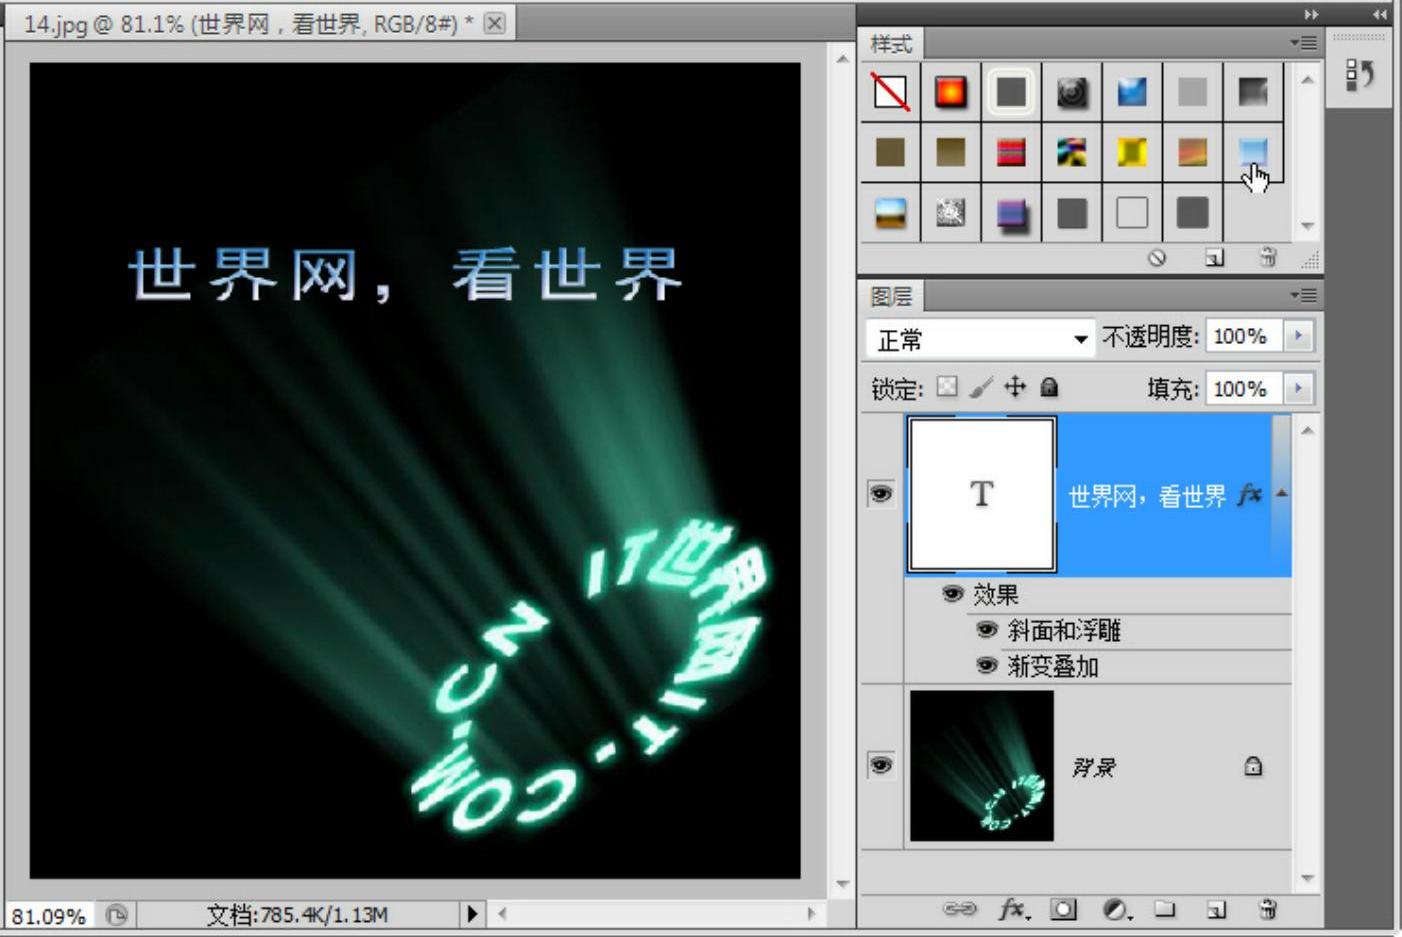
Task: Open the History panel icon
Action: tap(1359, 75)
